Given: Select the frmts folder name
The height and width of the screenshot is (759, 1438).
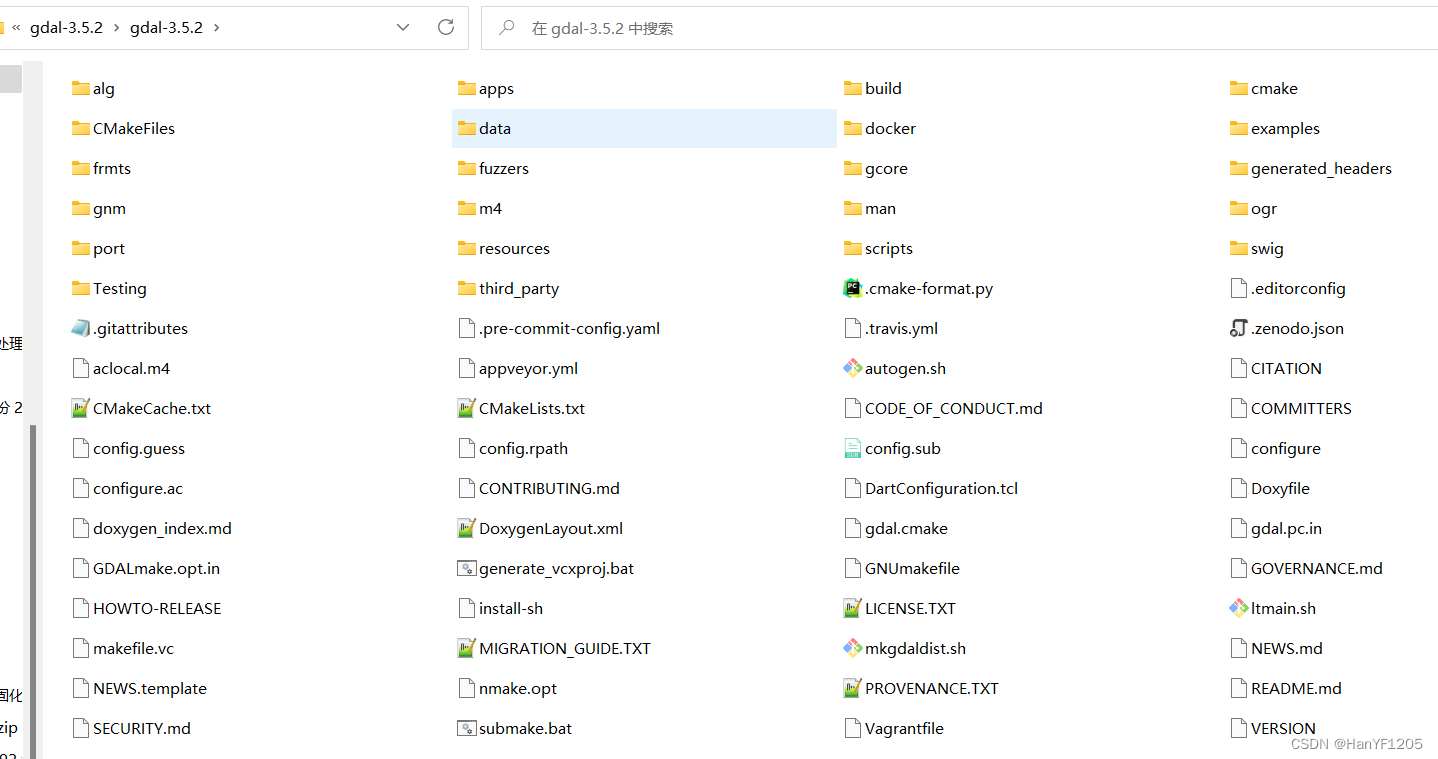Looking at the screenshot, I should [112, 168].
